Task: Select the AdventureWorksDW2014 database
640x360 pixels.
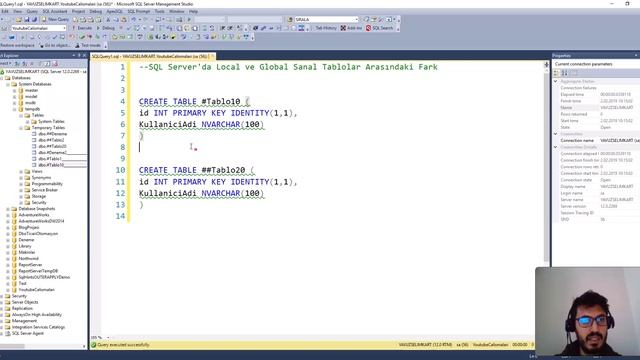Action: click(x=41, y=221)
